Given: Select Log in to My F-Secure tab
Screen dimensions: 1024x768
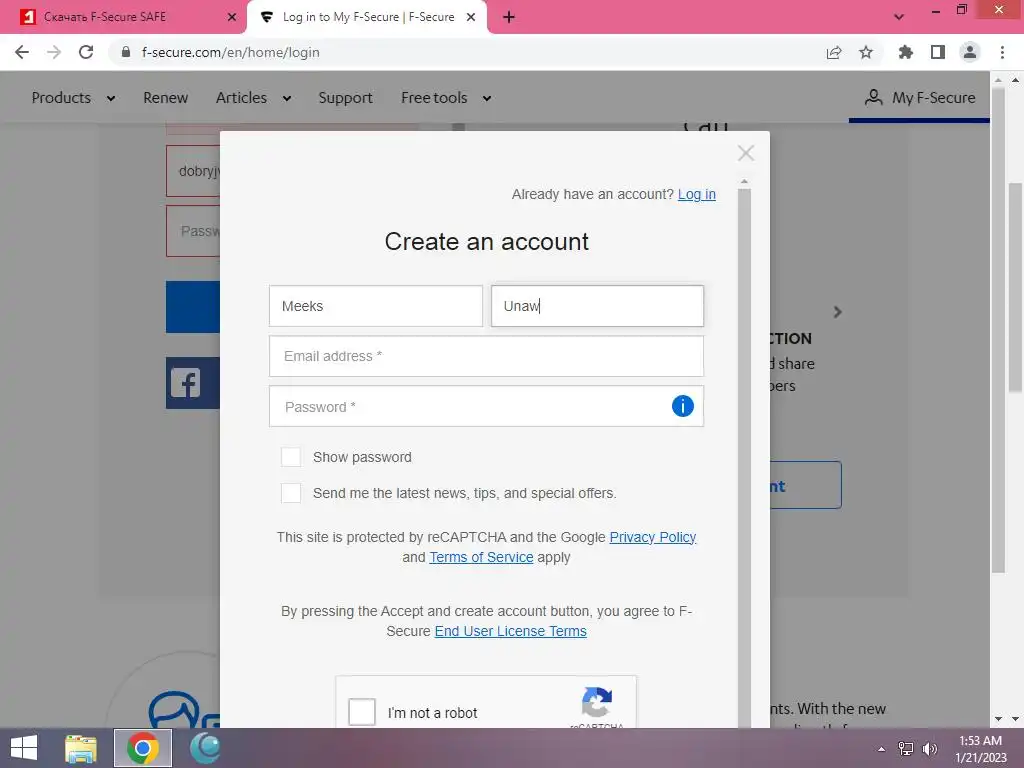Looking at the screenshot, I should [x=366, y=17].
